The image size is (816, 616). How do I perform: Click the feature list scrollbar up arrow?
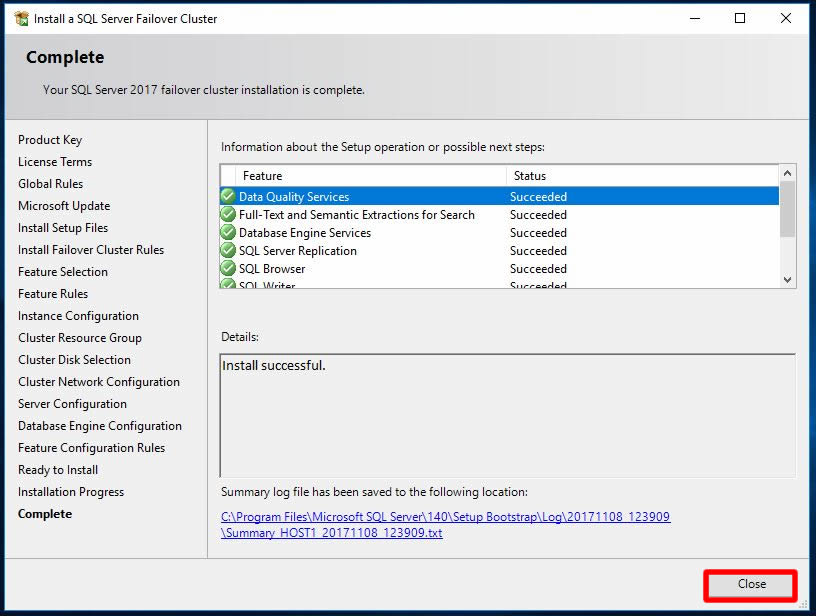pyautogui.click(x=787, y=174)
